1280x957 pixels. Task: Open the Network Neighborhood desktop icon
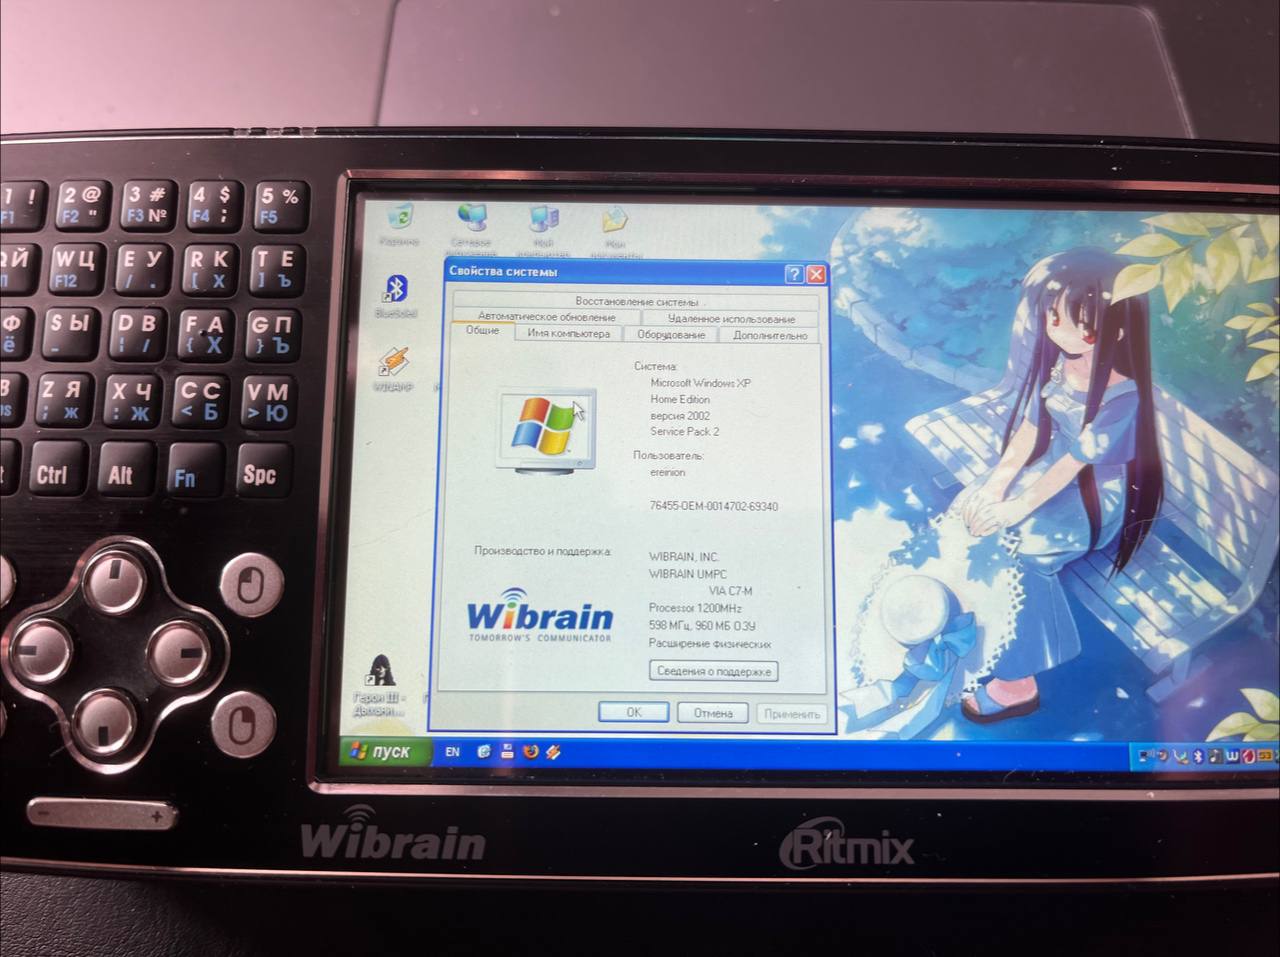pos(471,222)
